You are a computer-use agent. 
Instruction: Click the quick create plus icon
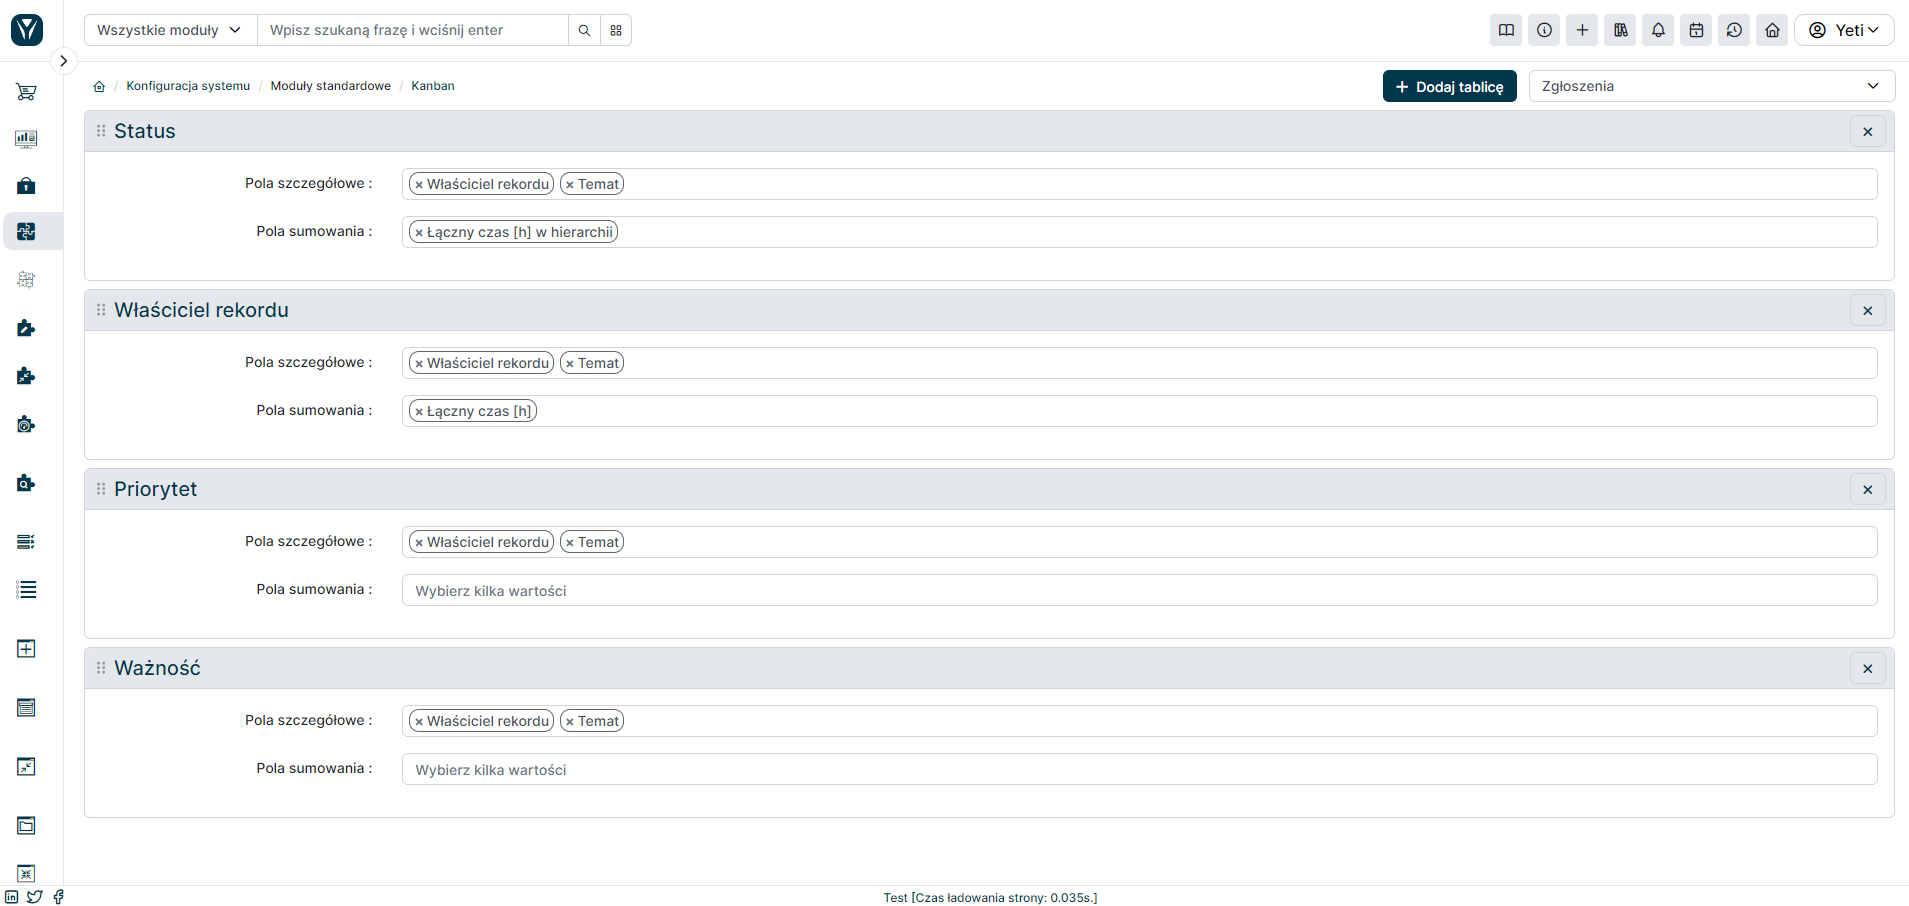click(1582, 30)
